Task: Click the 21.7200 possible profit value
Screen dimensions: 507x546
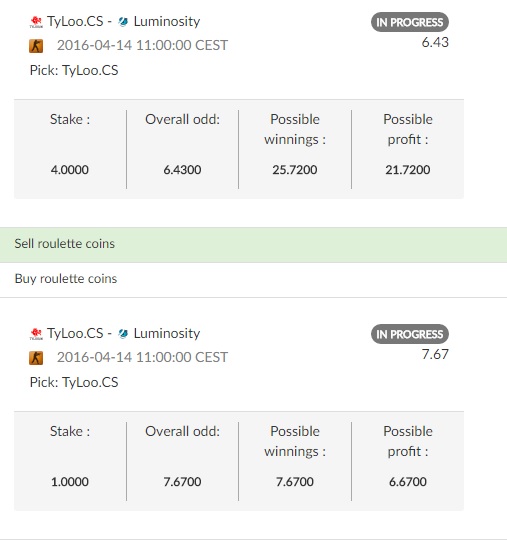Action: click(x=407, y=170)
